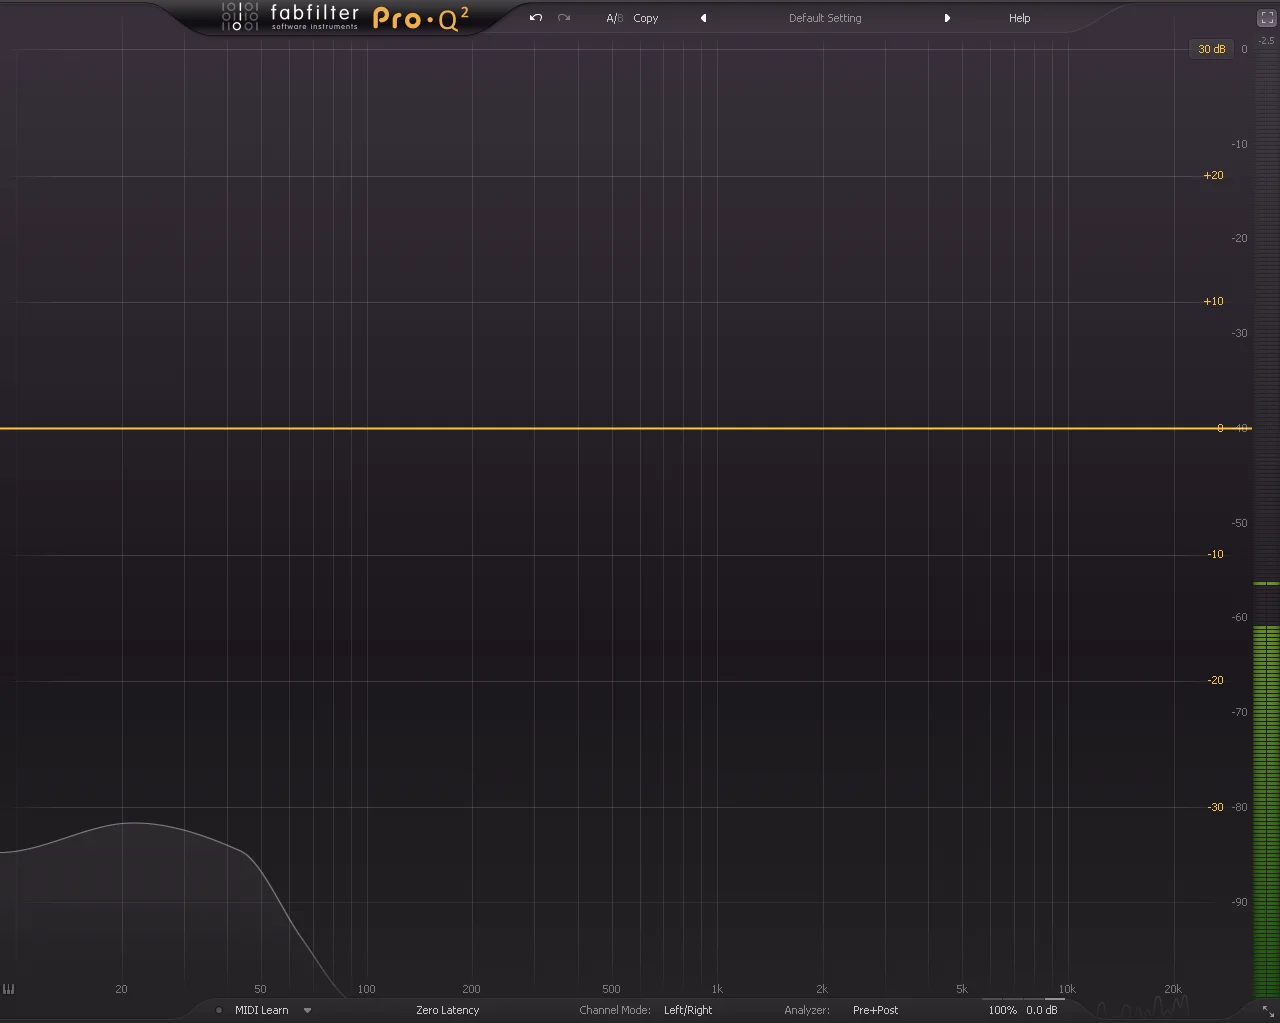Click the 100 frequency axis label

367,989
